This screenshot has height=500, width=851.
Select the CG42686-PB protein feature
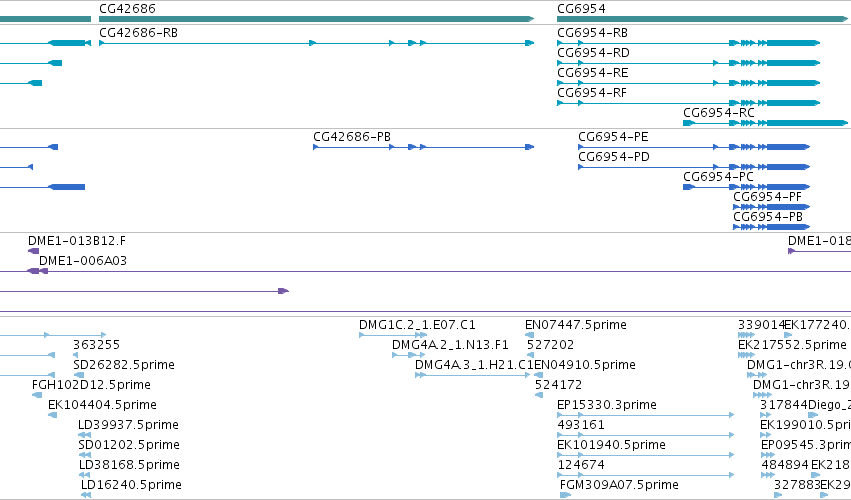click(x=424, y=147)
